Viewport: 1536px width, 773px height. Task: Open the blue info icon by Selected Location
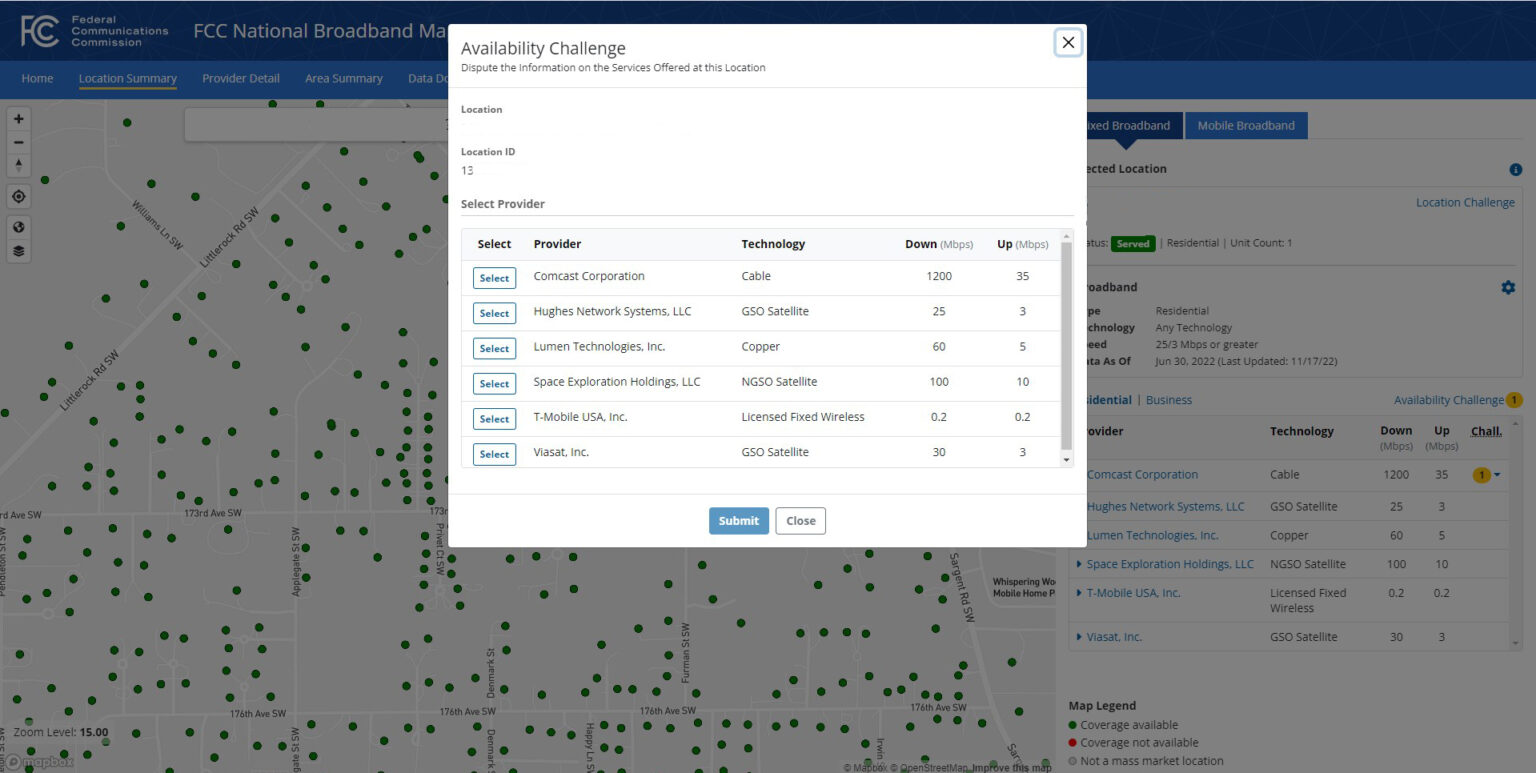1515,170
